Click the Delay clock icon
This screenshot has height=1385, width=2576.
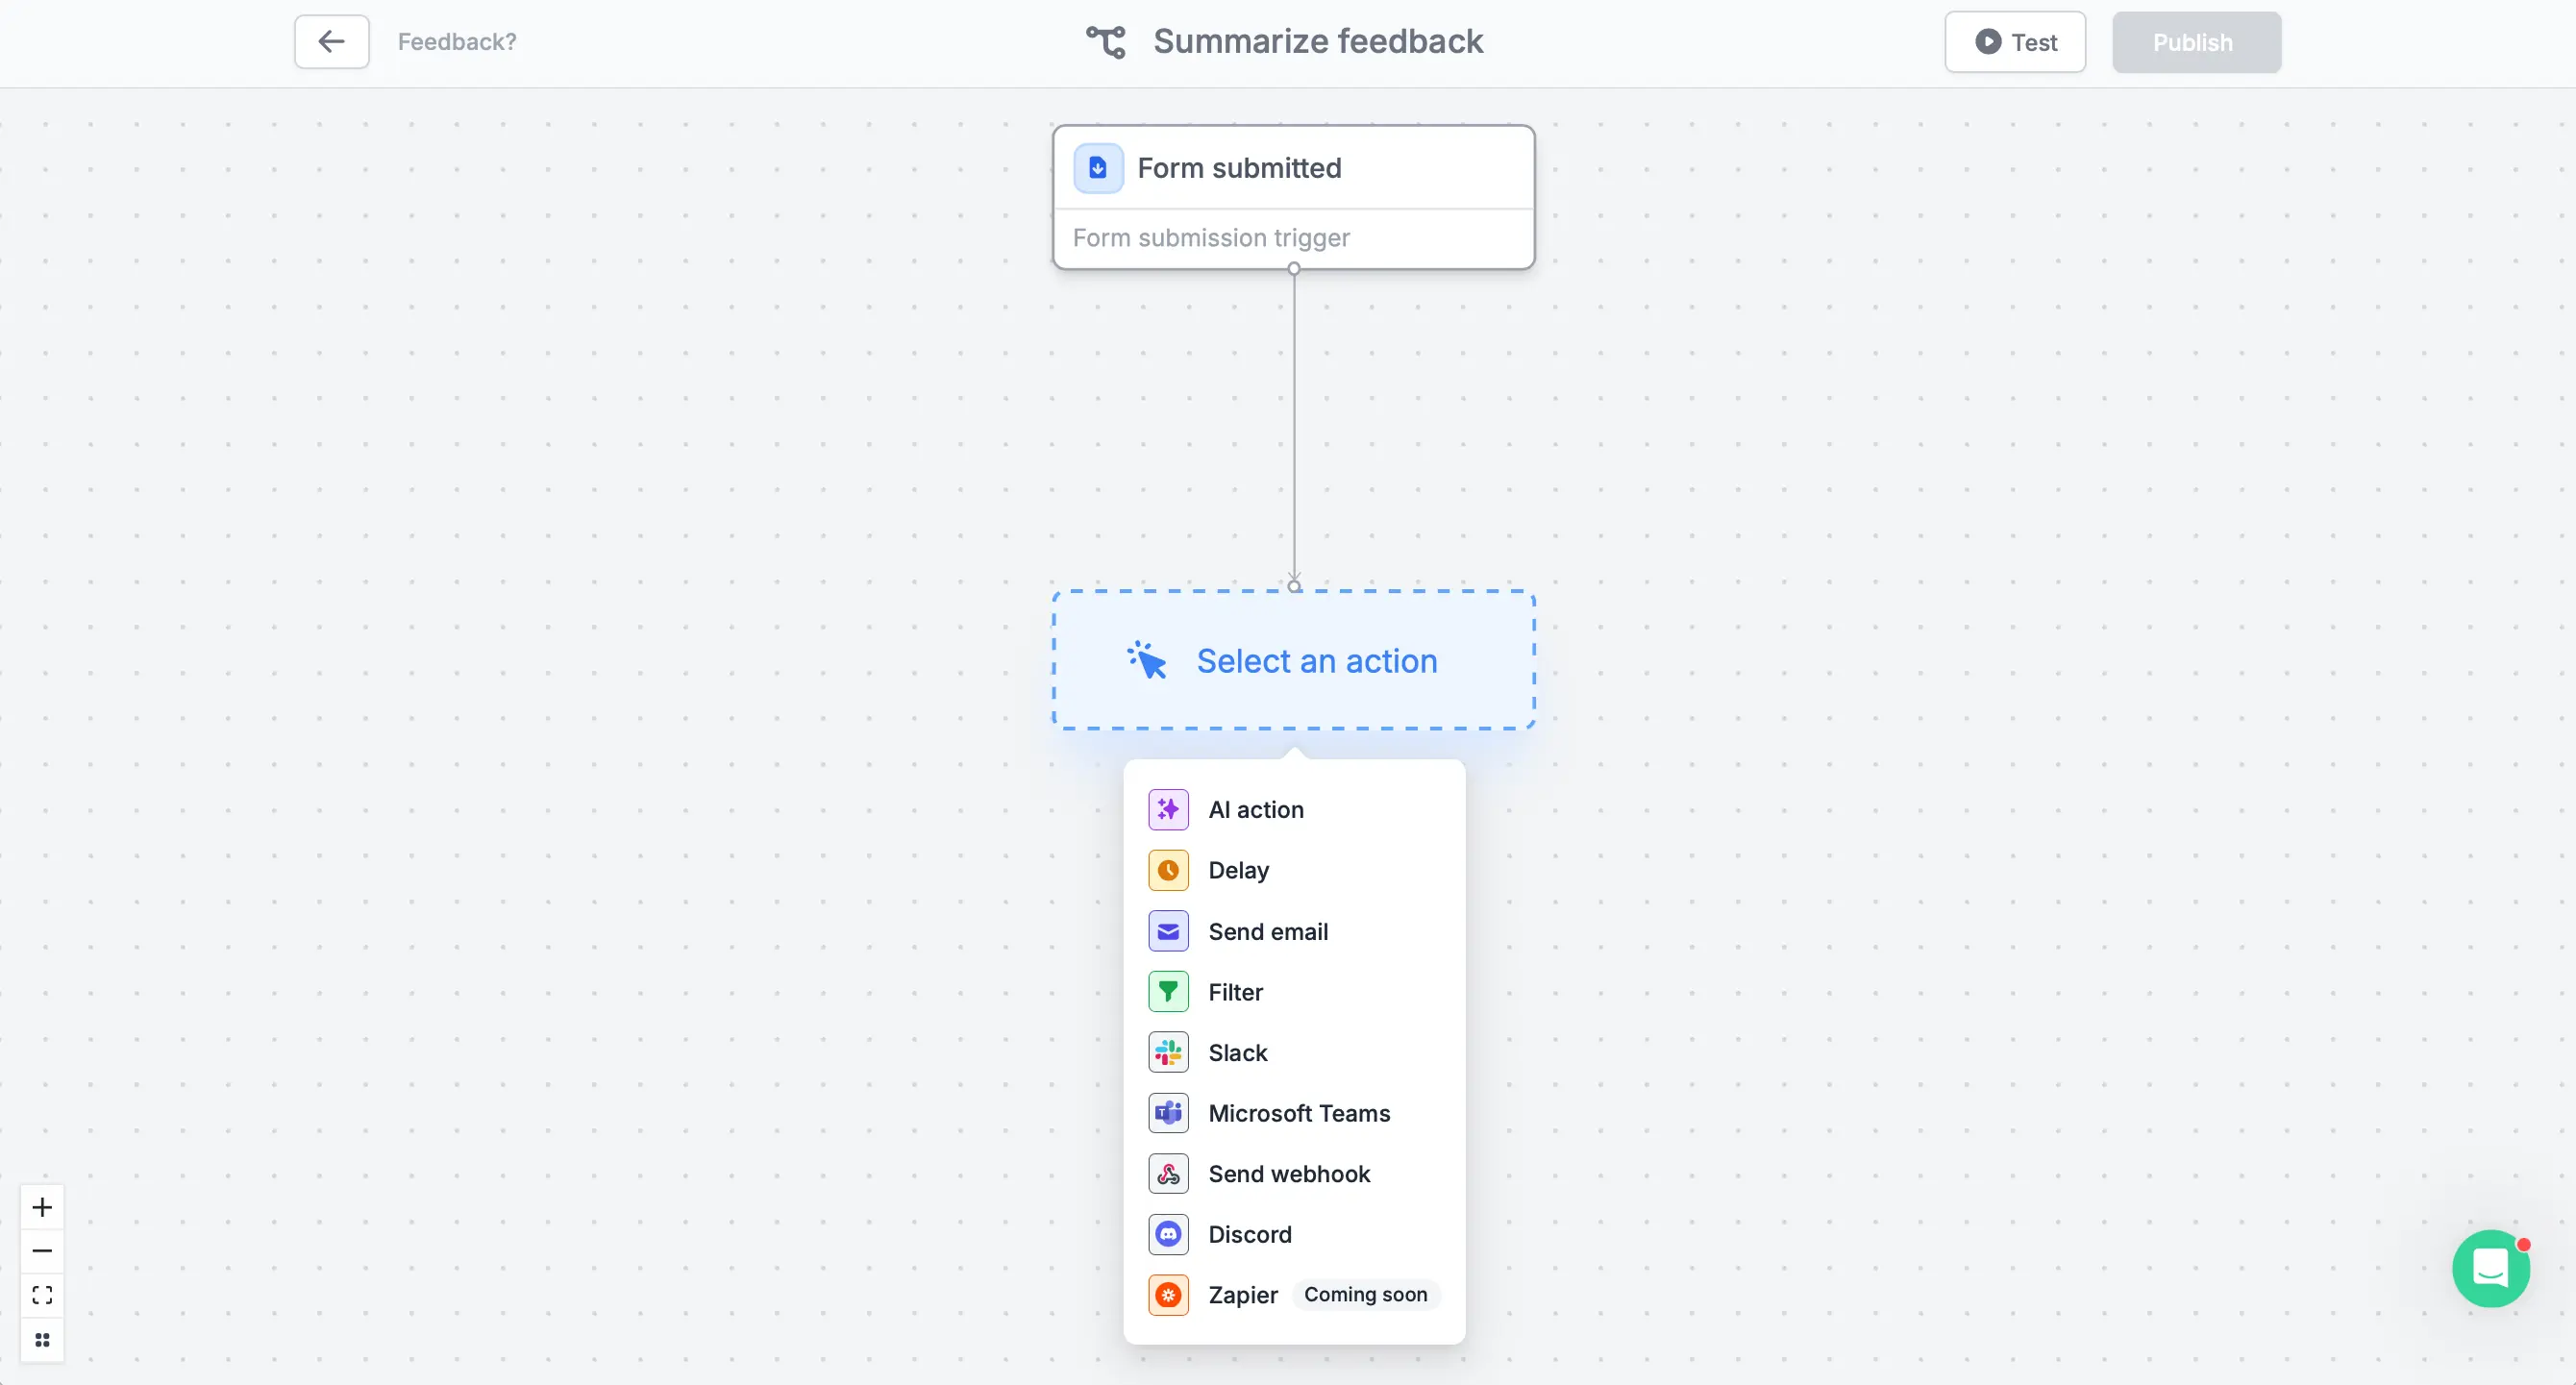point(1168,870)
